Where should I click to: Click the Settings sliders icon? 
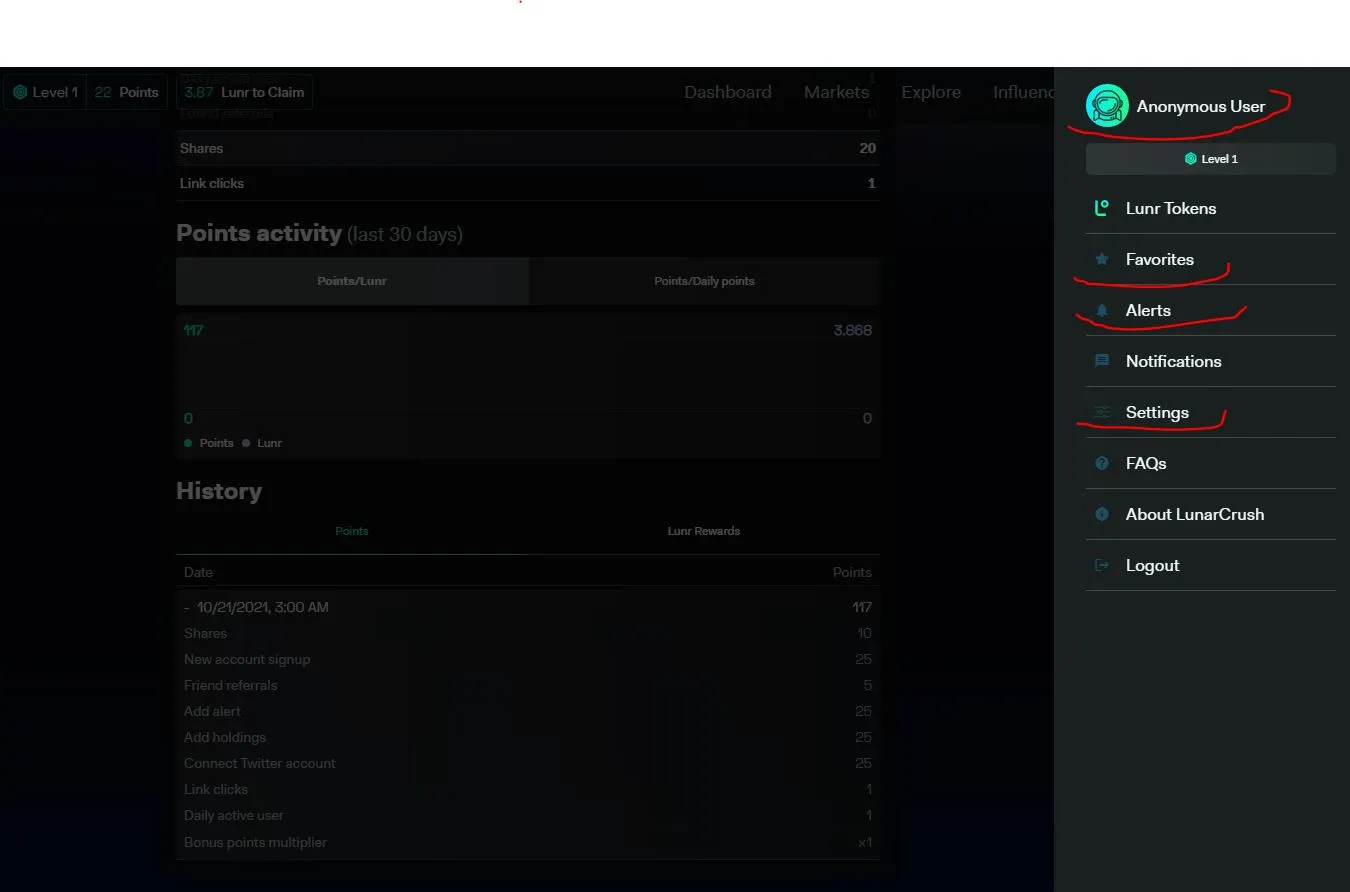point(1102,412)
